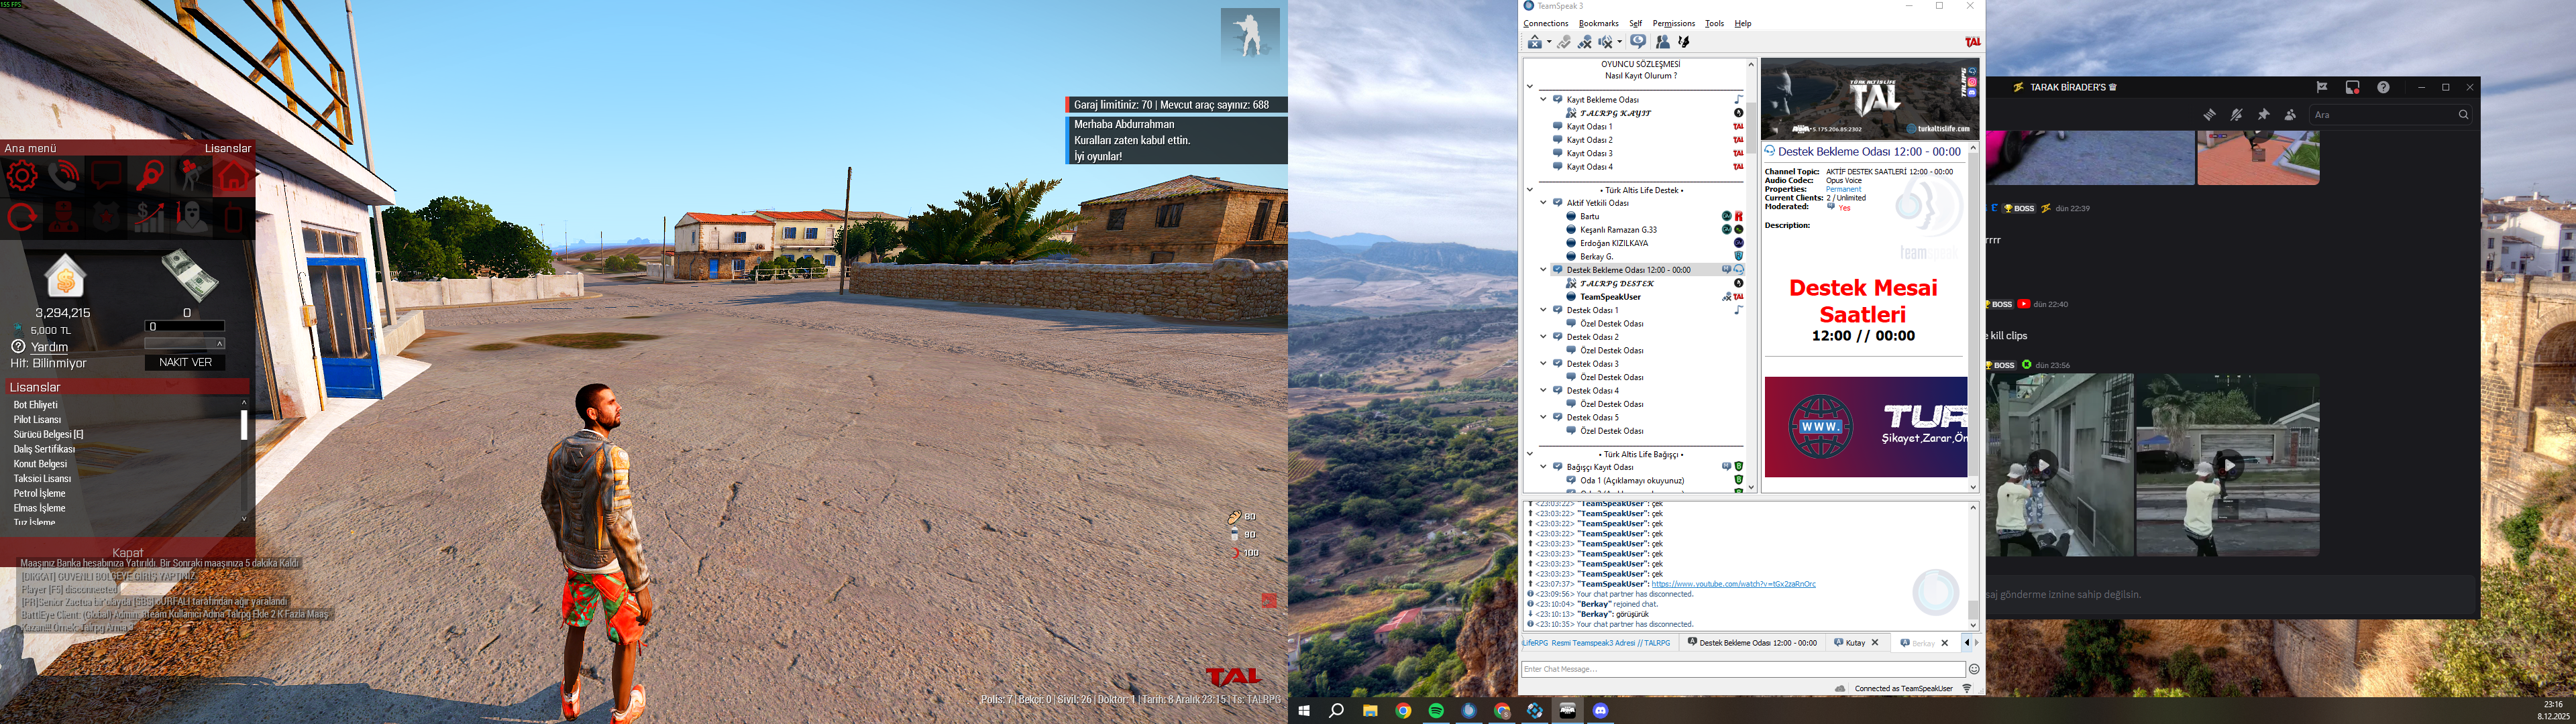Select the house icon in game menu

(234, 177)
